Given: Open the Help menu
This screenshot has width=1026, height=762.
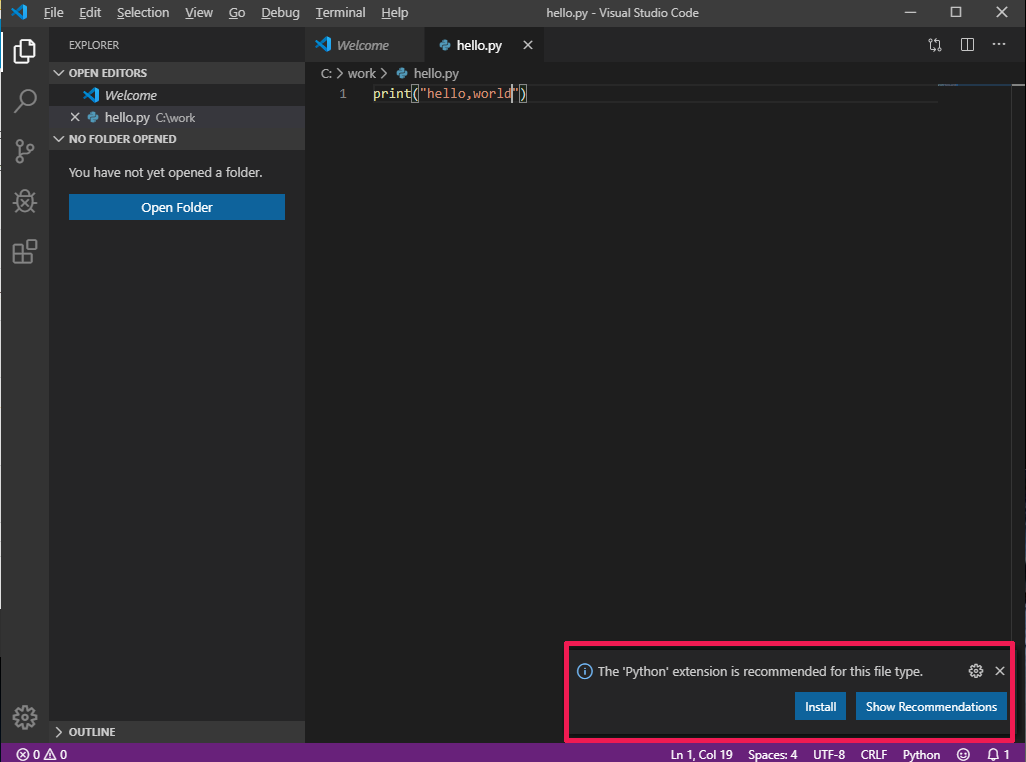Looking at the screenshot, I should (x=395, y=12).
